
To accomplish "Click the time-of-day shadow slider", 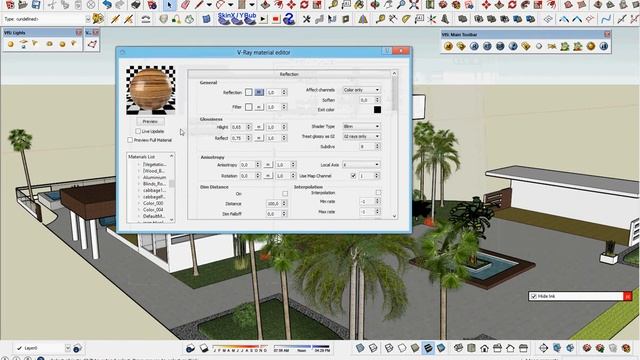I will (302, 348).
